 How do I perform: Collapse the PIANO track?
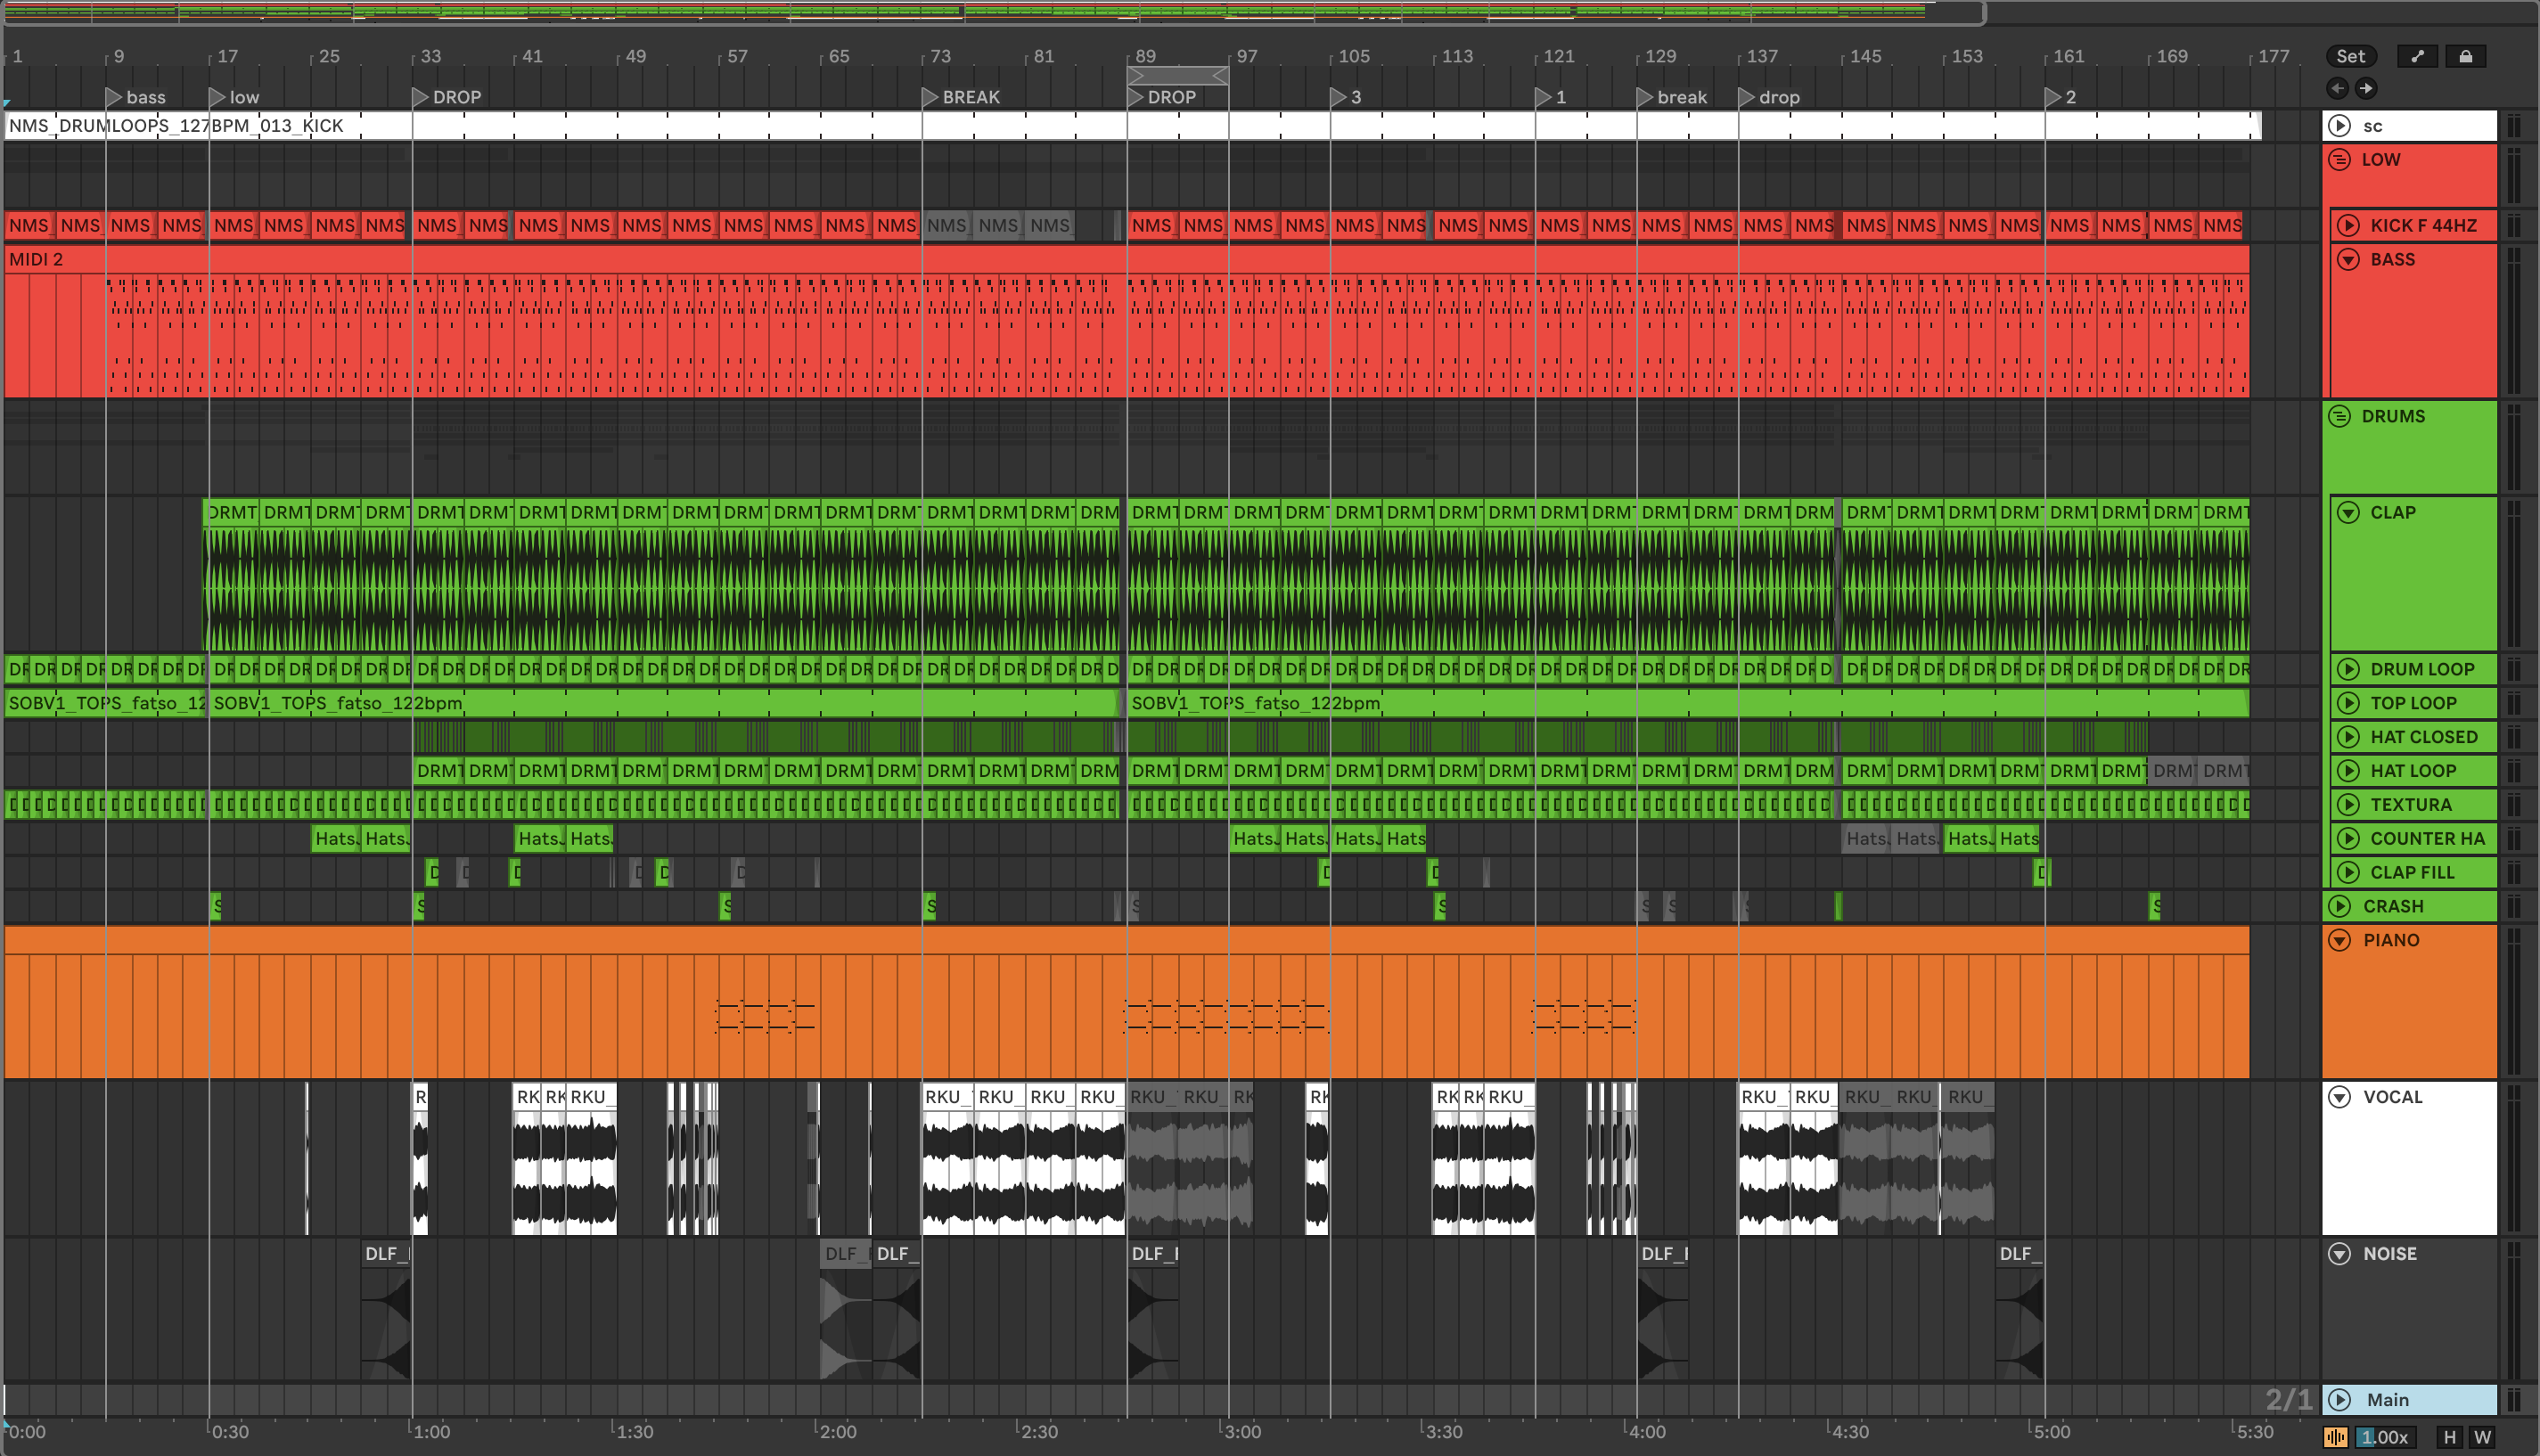[2339, 940]
